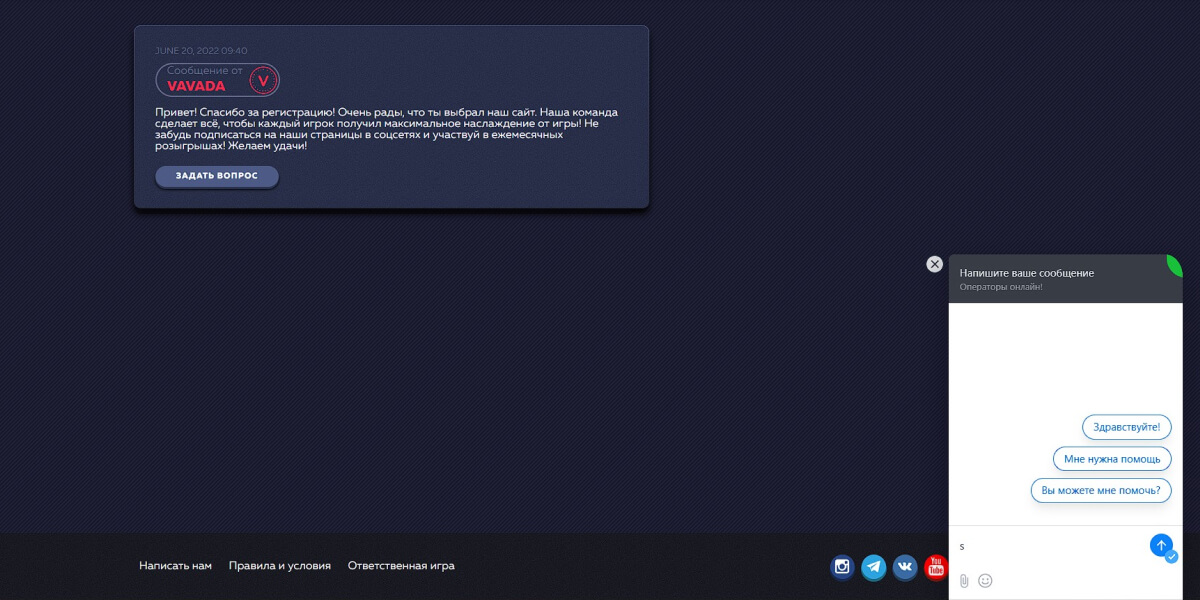Close the chat widget with X button

pyautogui.click(x=934, y=264)
